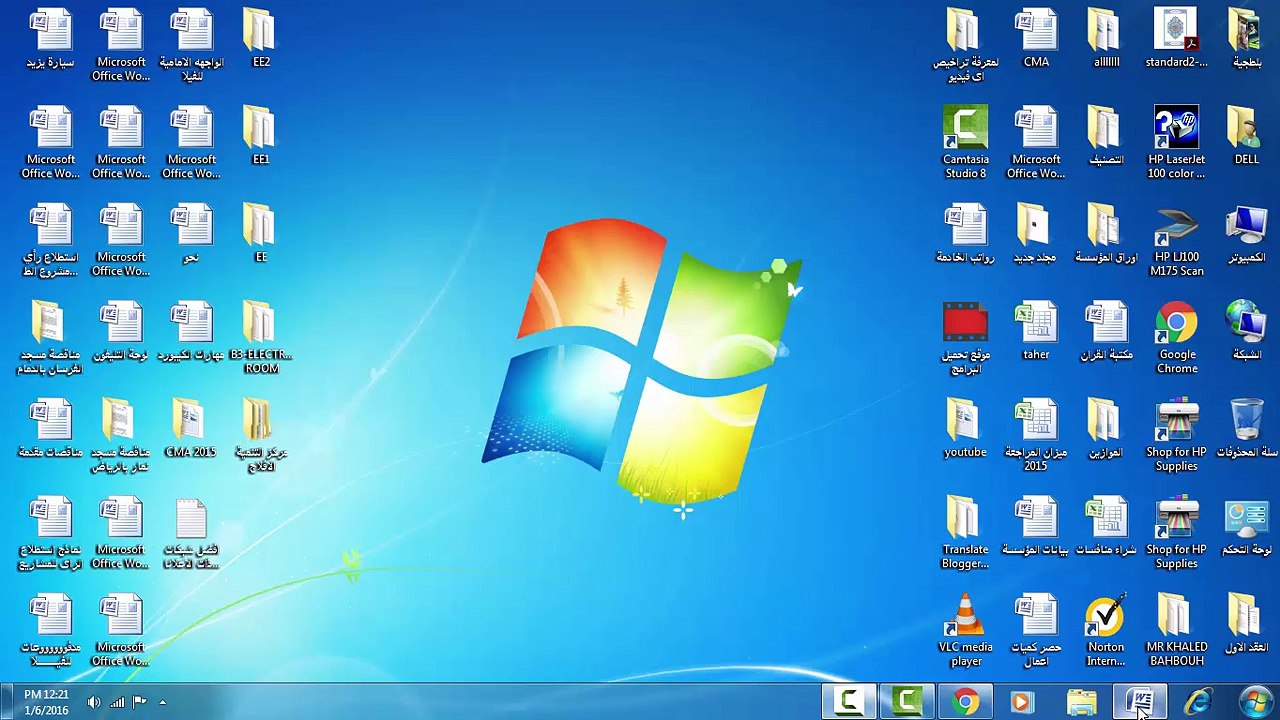Select the شراء مناقصات Excel file
The height and width of the screenshot is (720, 1280).
[1105, 527]
